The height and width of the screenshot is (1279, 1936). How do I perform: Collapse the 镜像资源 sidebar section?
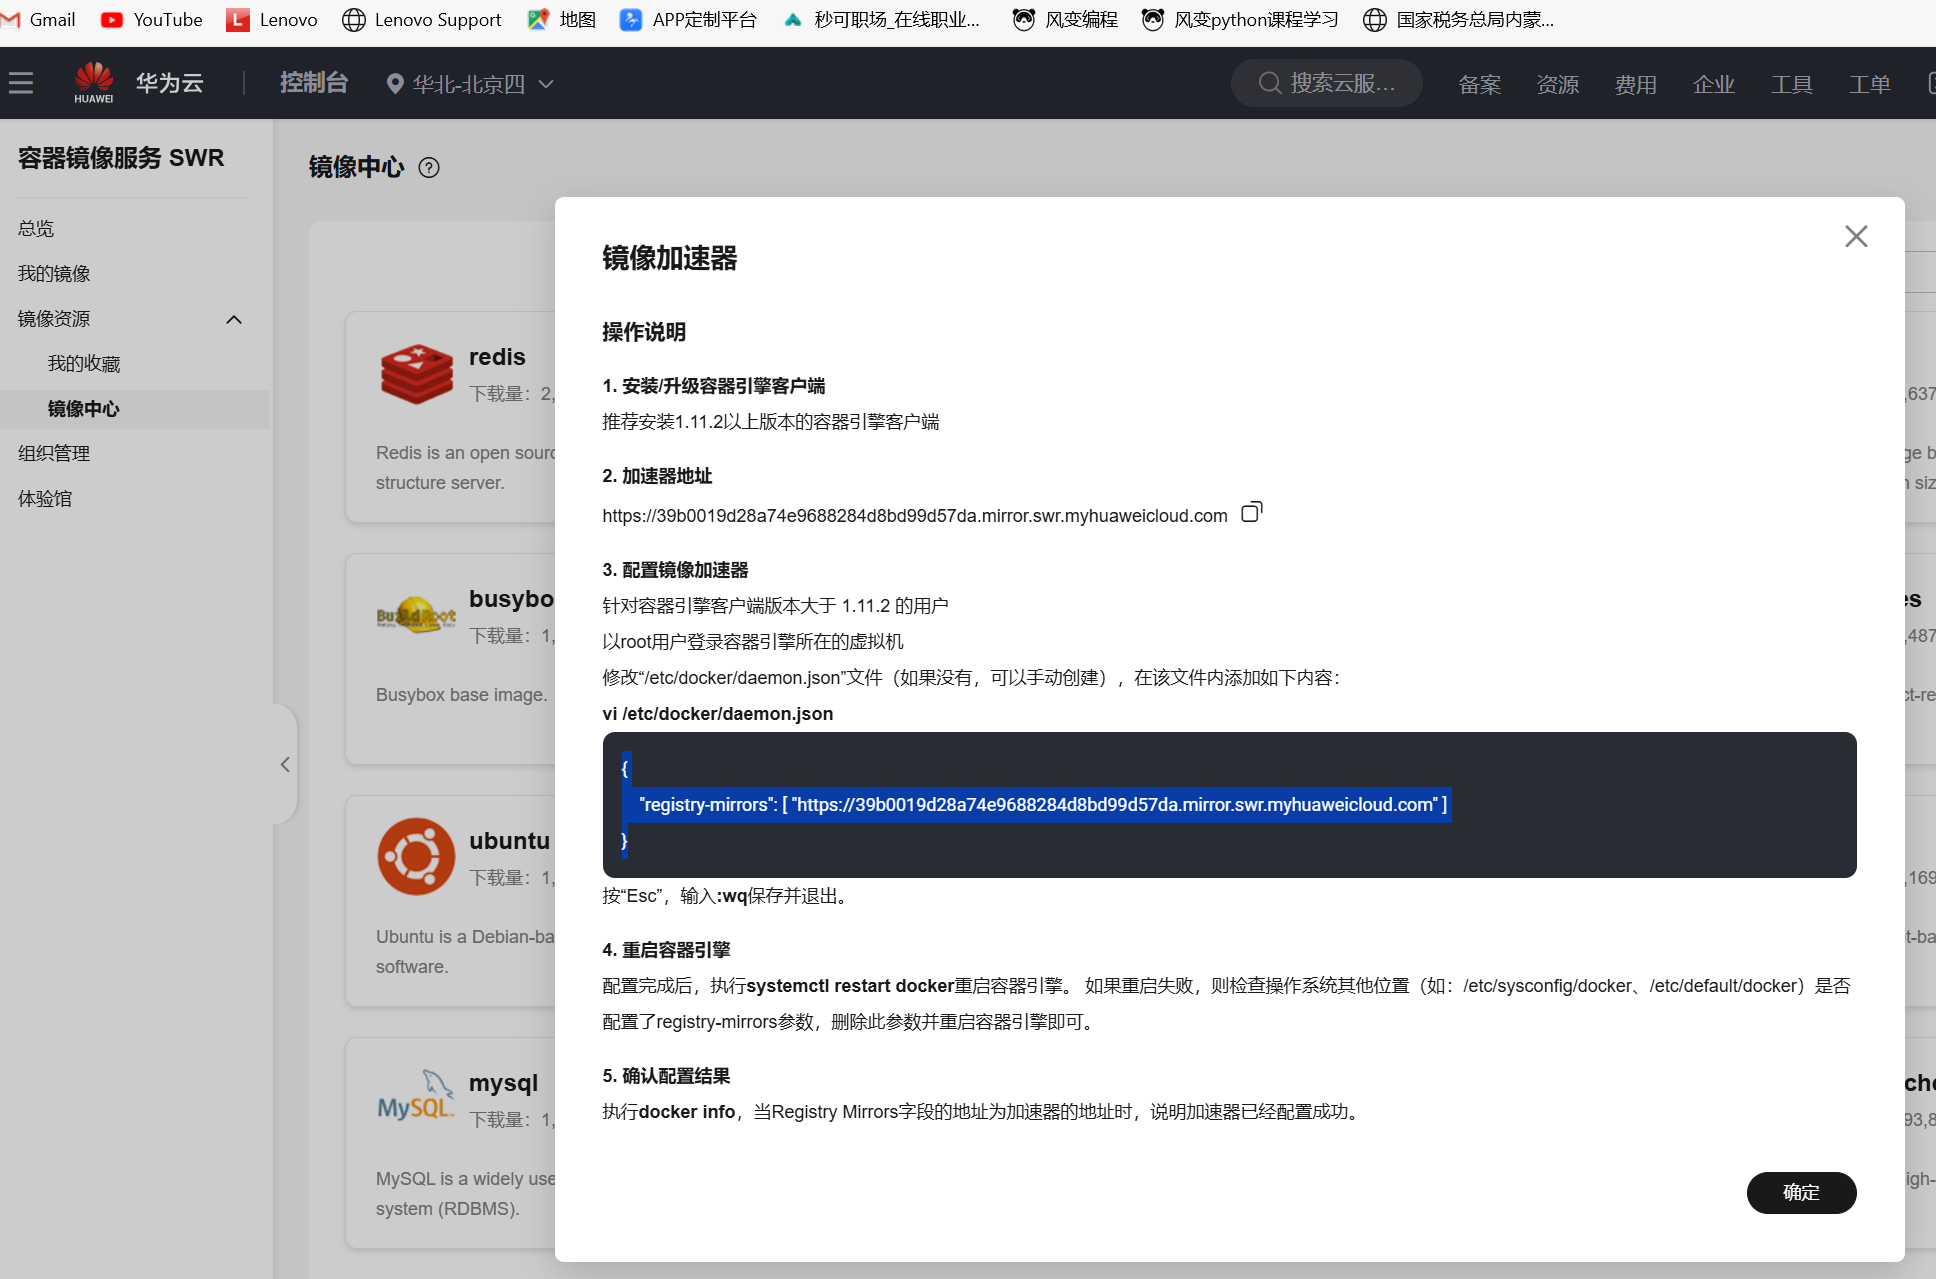click(x=234, y=320)
